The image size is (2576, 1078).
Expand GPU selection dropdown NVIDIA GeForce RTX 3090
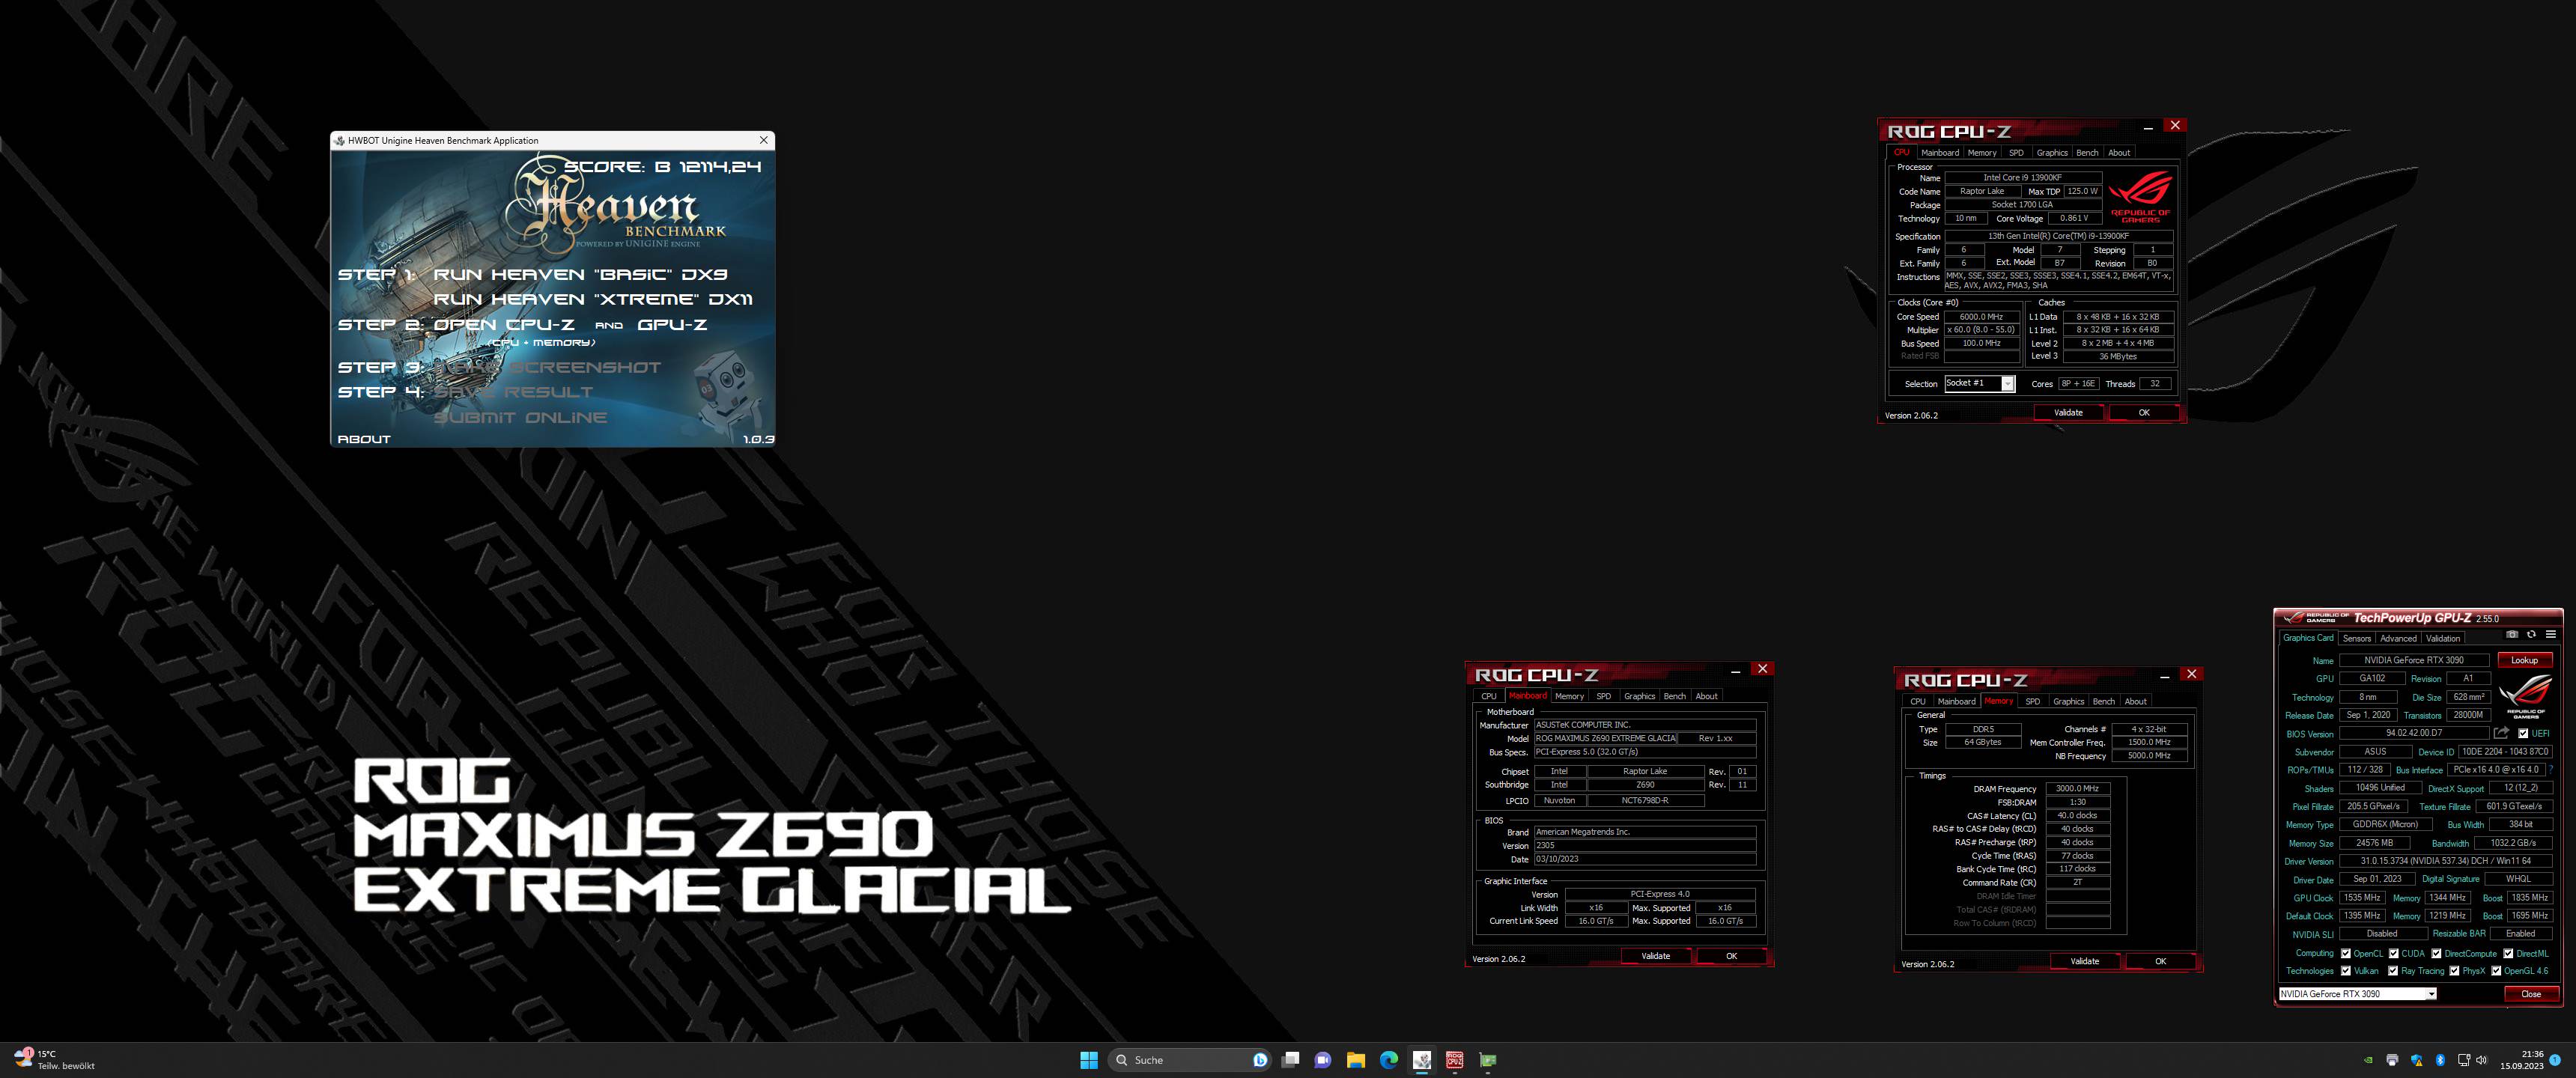[2431, 994]
